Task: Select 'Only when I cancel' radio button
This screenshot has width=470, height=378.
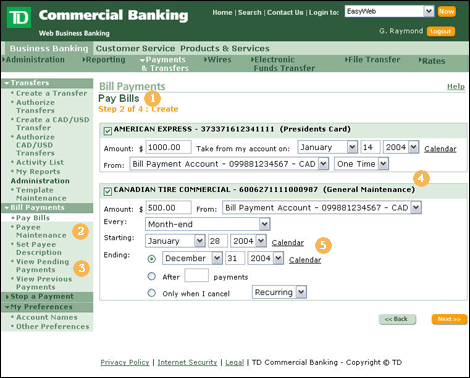Action: coord(152,293)
